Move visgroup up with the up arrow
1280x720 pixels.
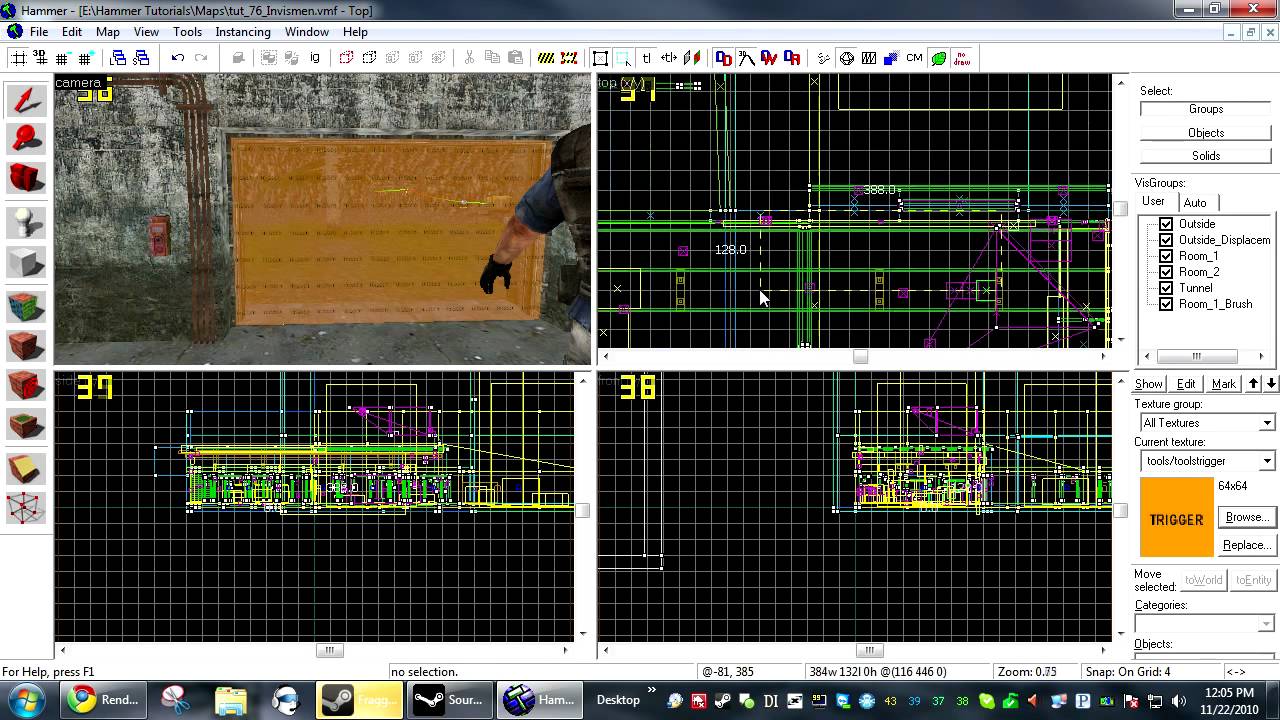tap(1254, 384)
